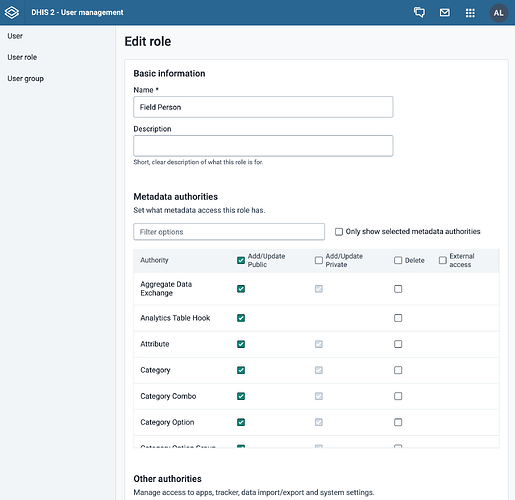Open User role in the sidebar
The image size is (515, 500).
(22, 57)
